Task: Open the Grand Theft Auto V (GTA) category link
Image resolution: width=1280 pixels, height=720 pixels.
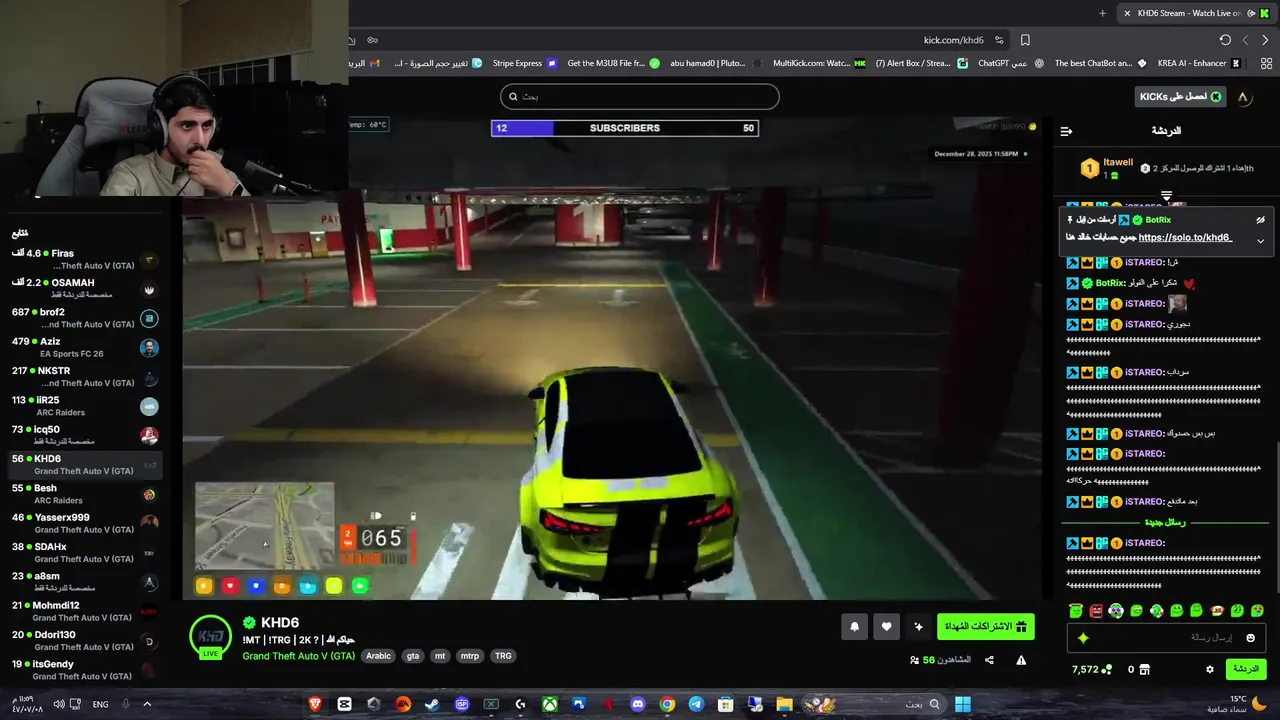Action: point(298,656)
